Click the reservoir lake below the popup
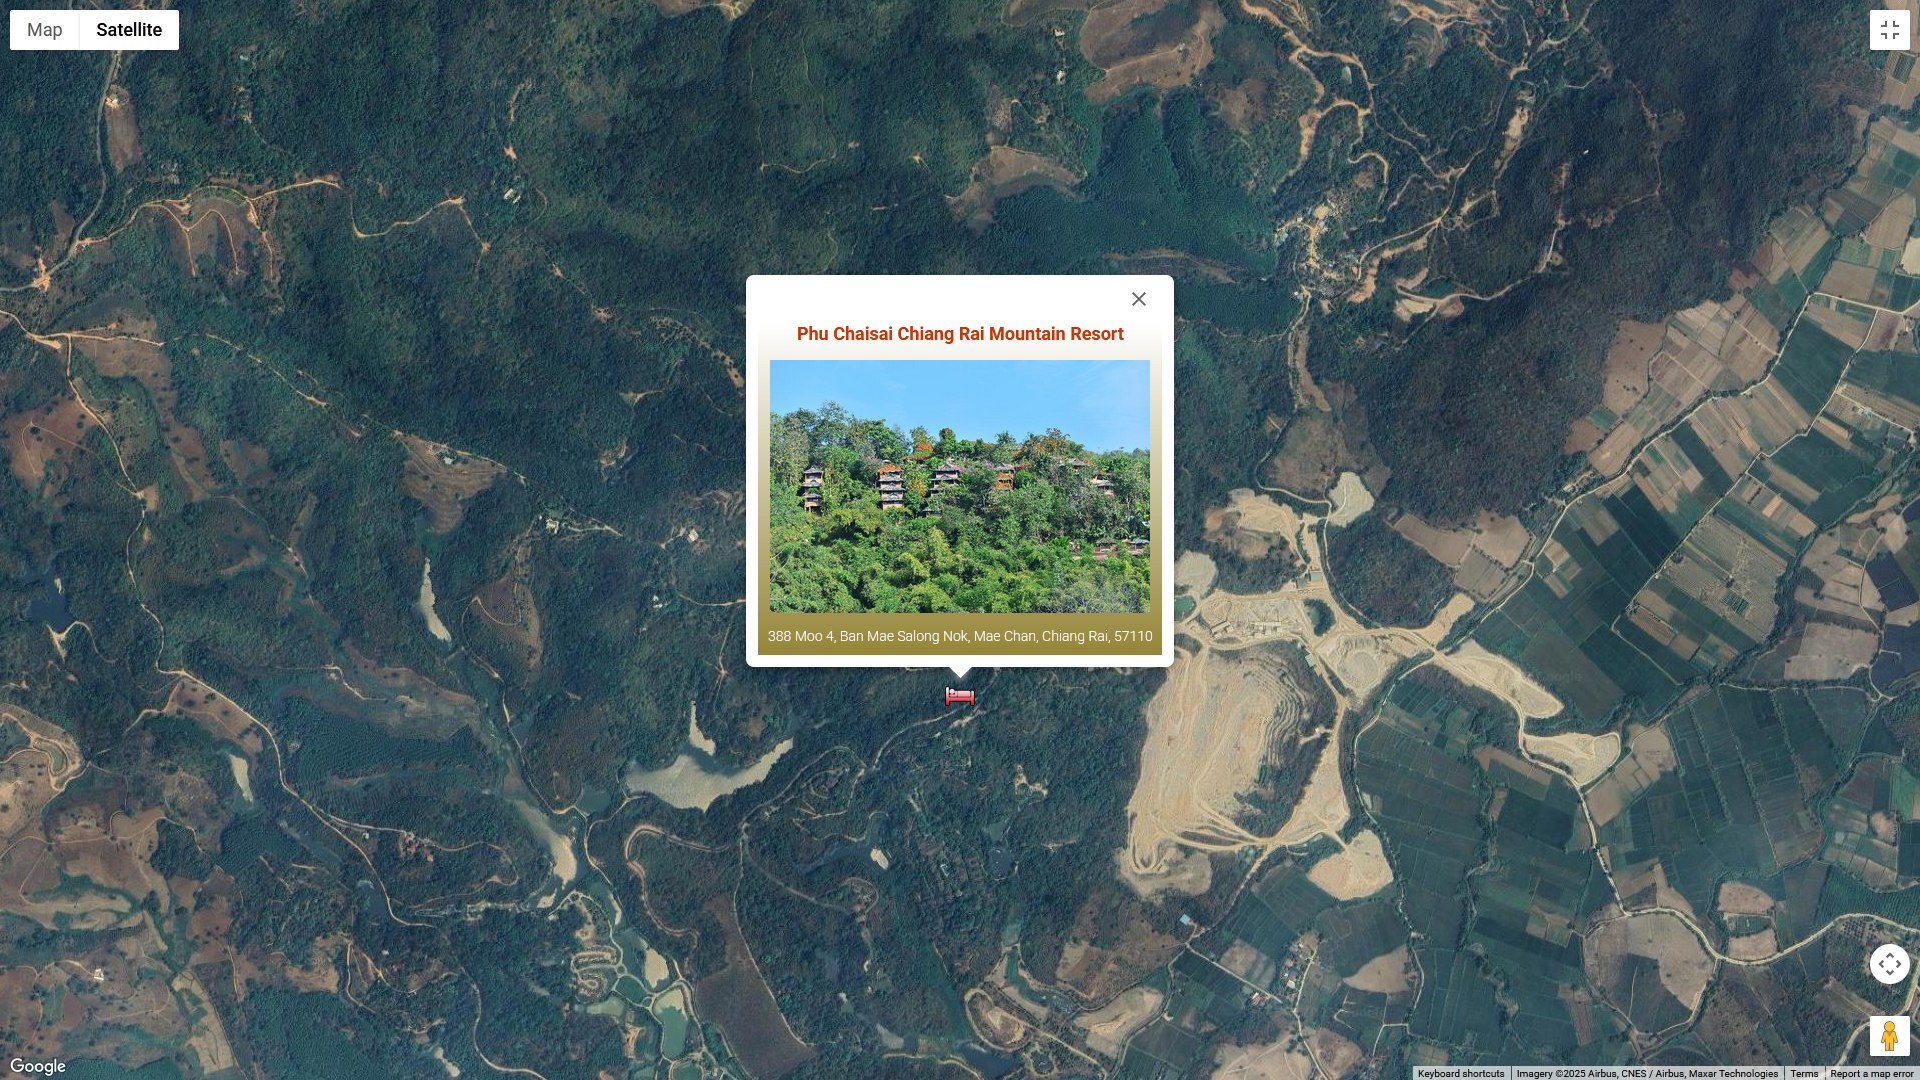 tap(705, 770)
